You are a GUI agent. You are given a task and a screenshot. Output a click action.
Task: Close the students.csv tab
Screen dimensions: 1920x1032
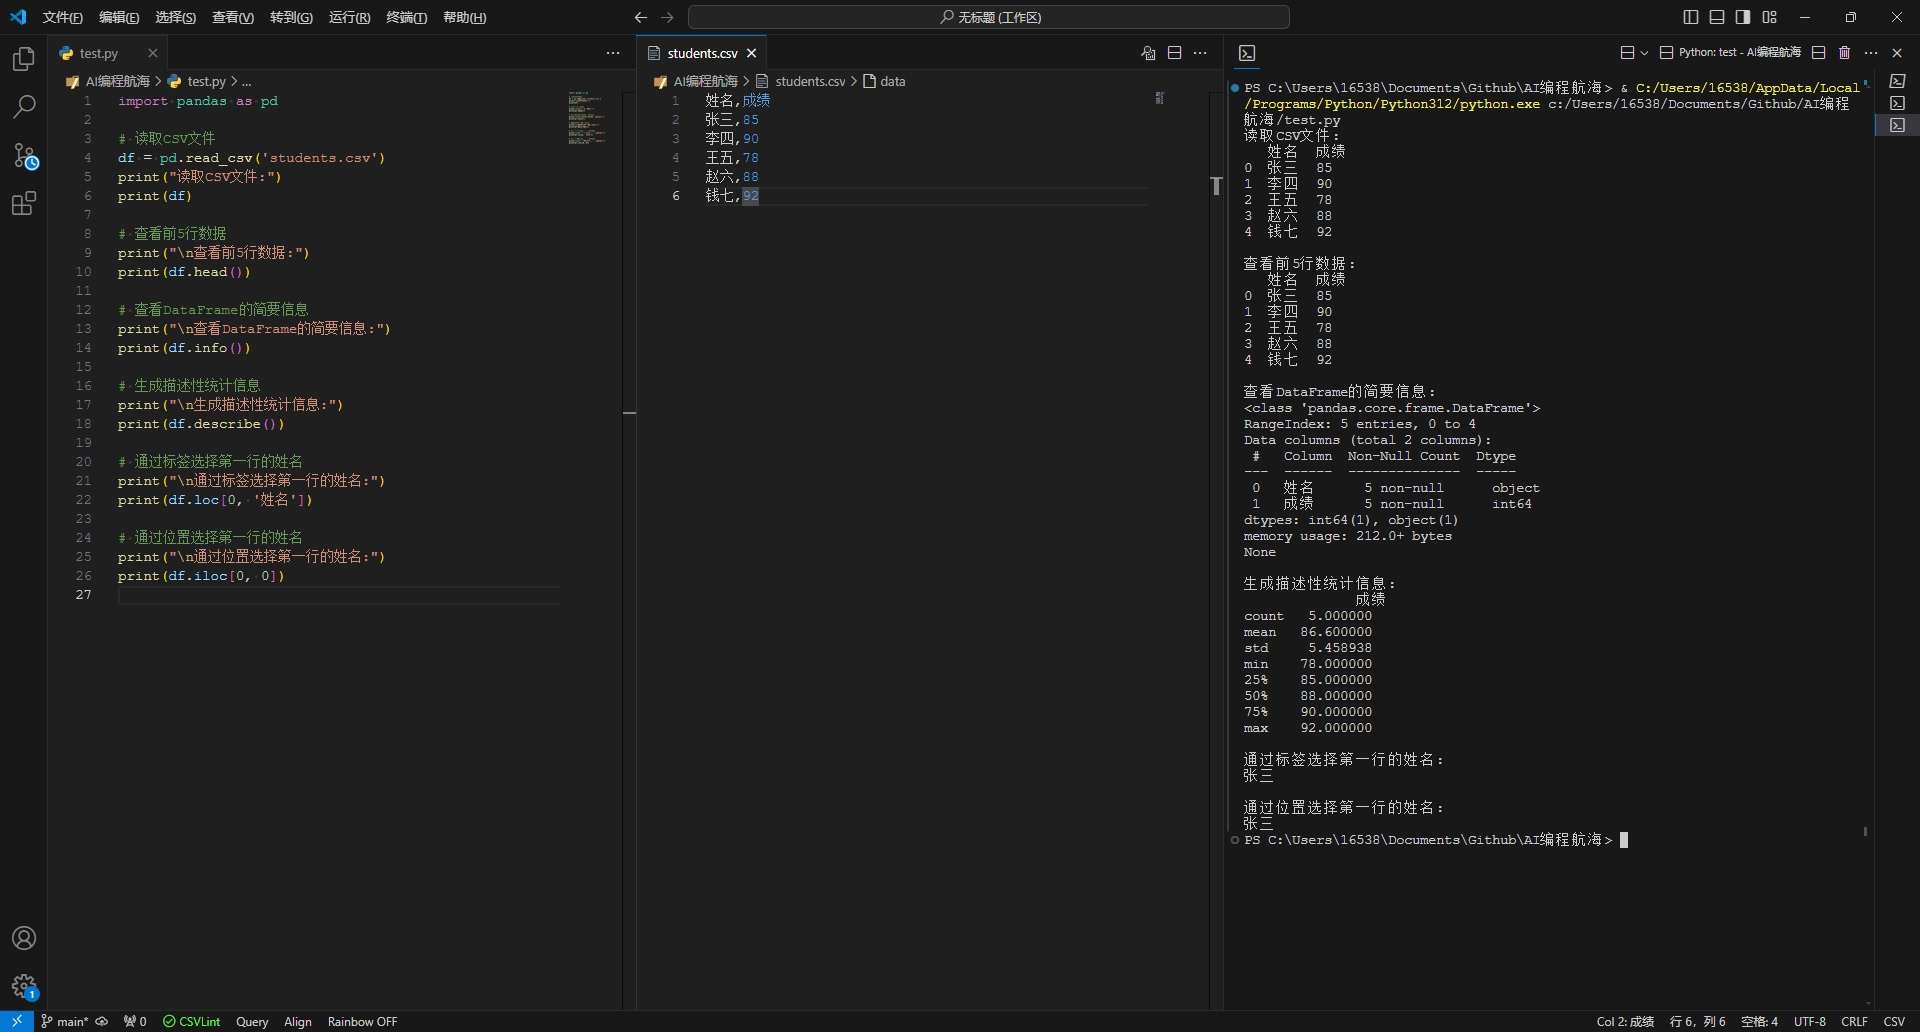pyautogui.click(x=752, y=53)
